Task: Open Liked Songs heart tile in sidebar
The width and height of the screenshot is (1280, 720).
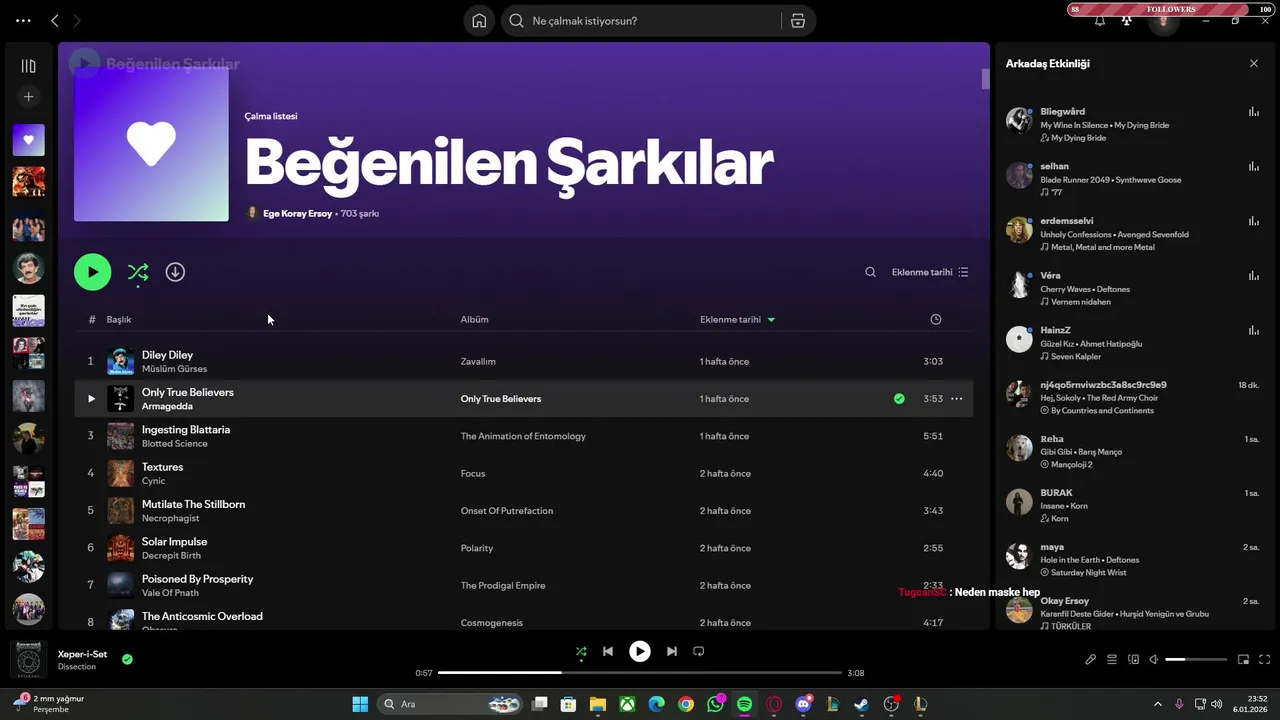Action: point(28,140)
